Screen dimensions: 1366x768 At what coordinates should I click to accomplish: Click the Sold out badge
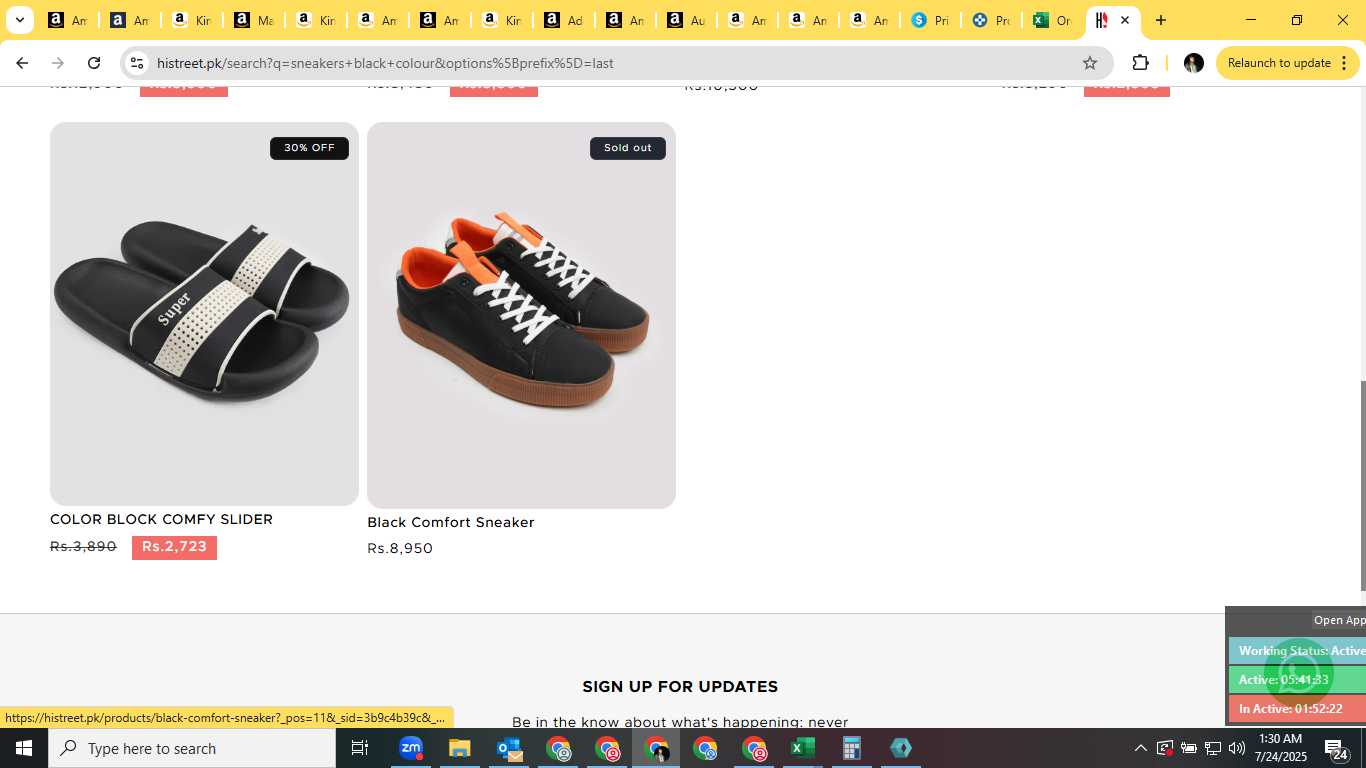tap(628, 148)
